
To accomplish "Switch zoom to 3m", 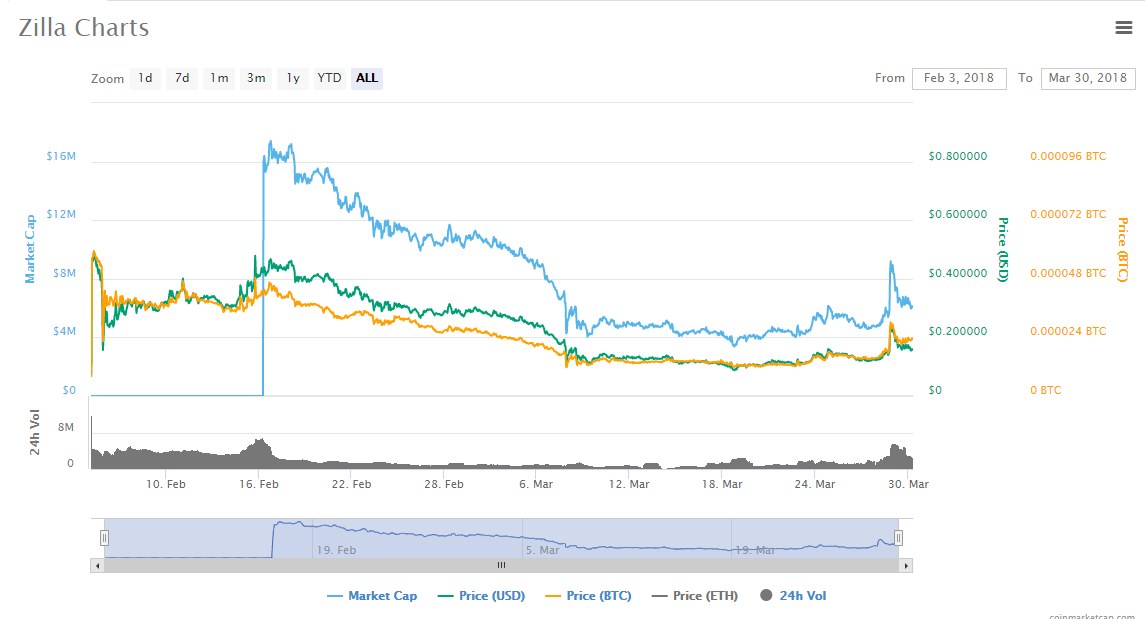I will pyautogui.click(x=256, y=78).
